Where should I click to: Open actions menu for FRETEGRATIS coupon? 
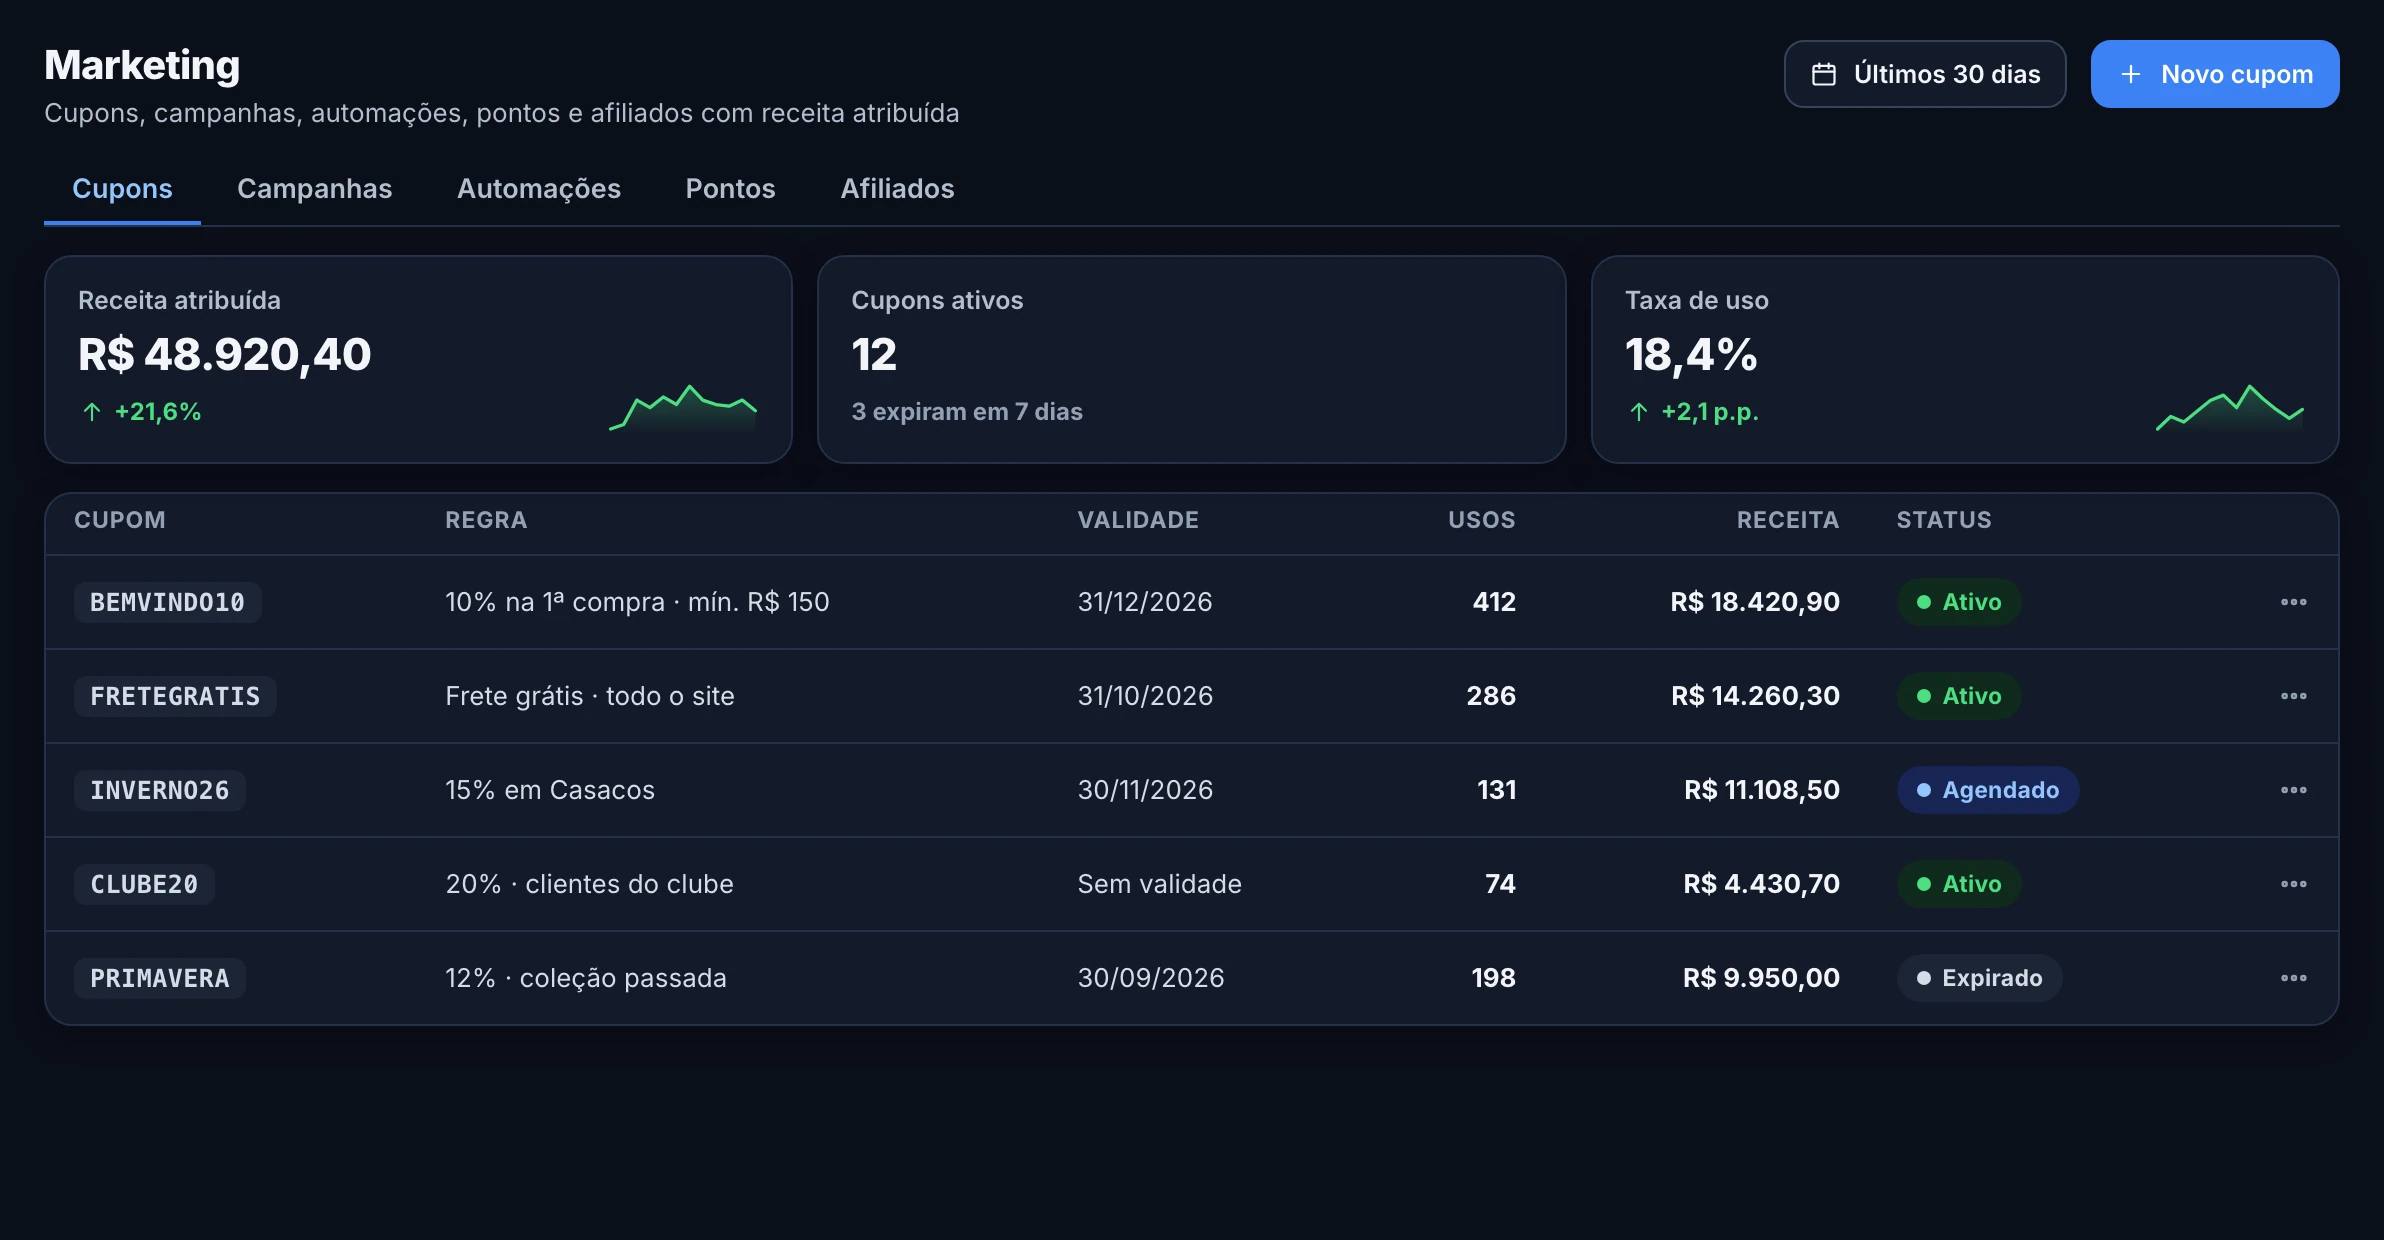[x=2293, y=696]
